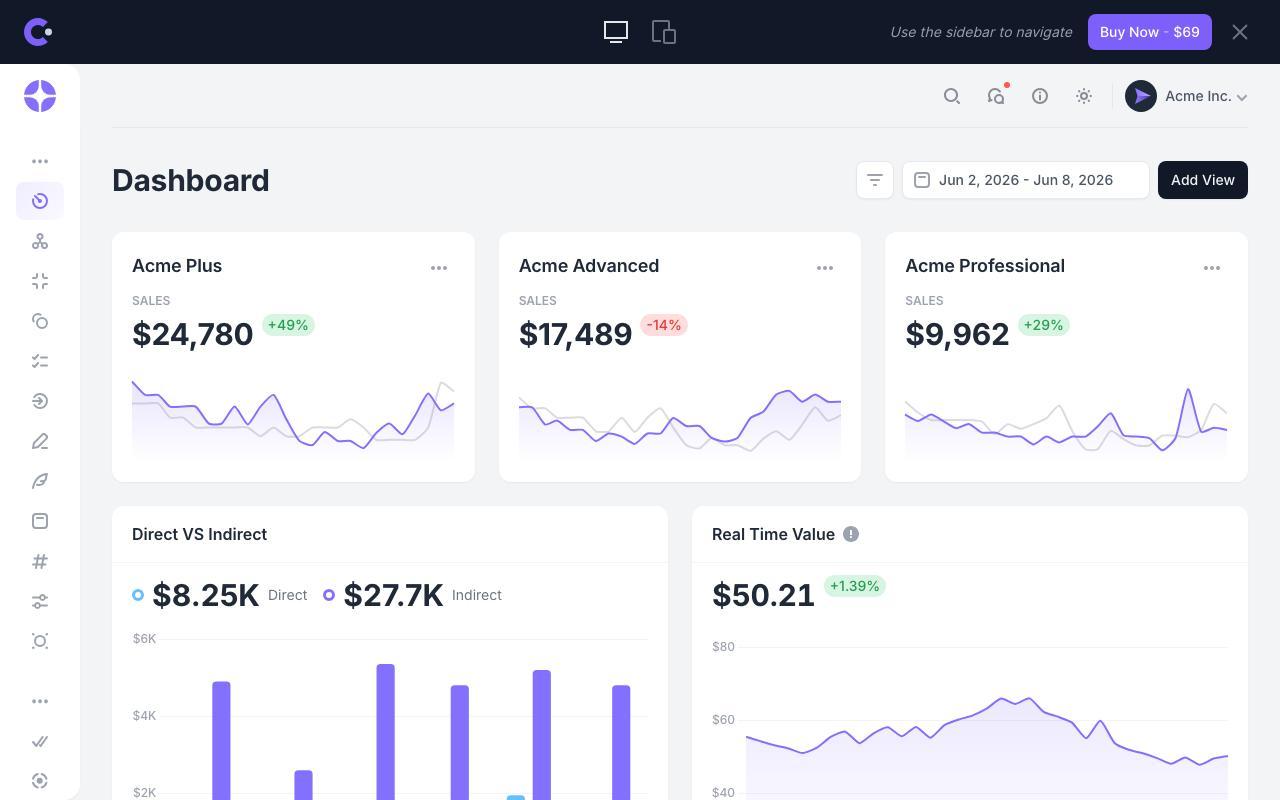This screenshot has height=800, width=1280.
Task: Open Acme Advanced card three-dot menu
Action: click(x=825, y=267)
